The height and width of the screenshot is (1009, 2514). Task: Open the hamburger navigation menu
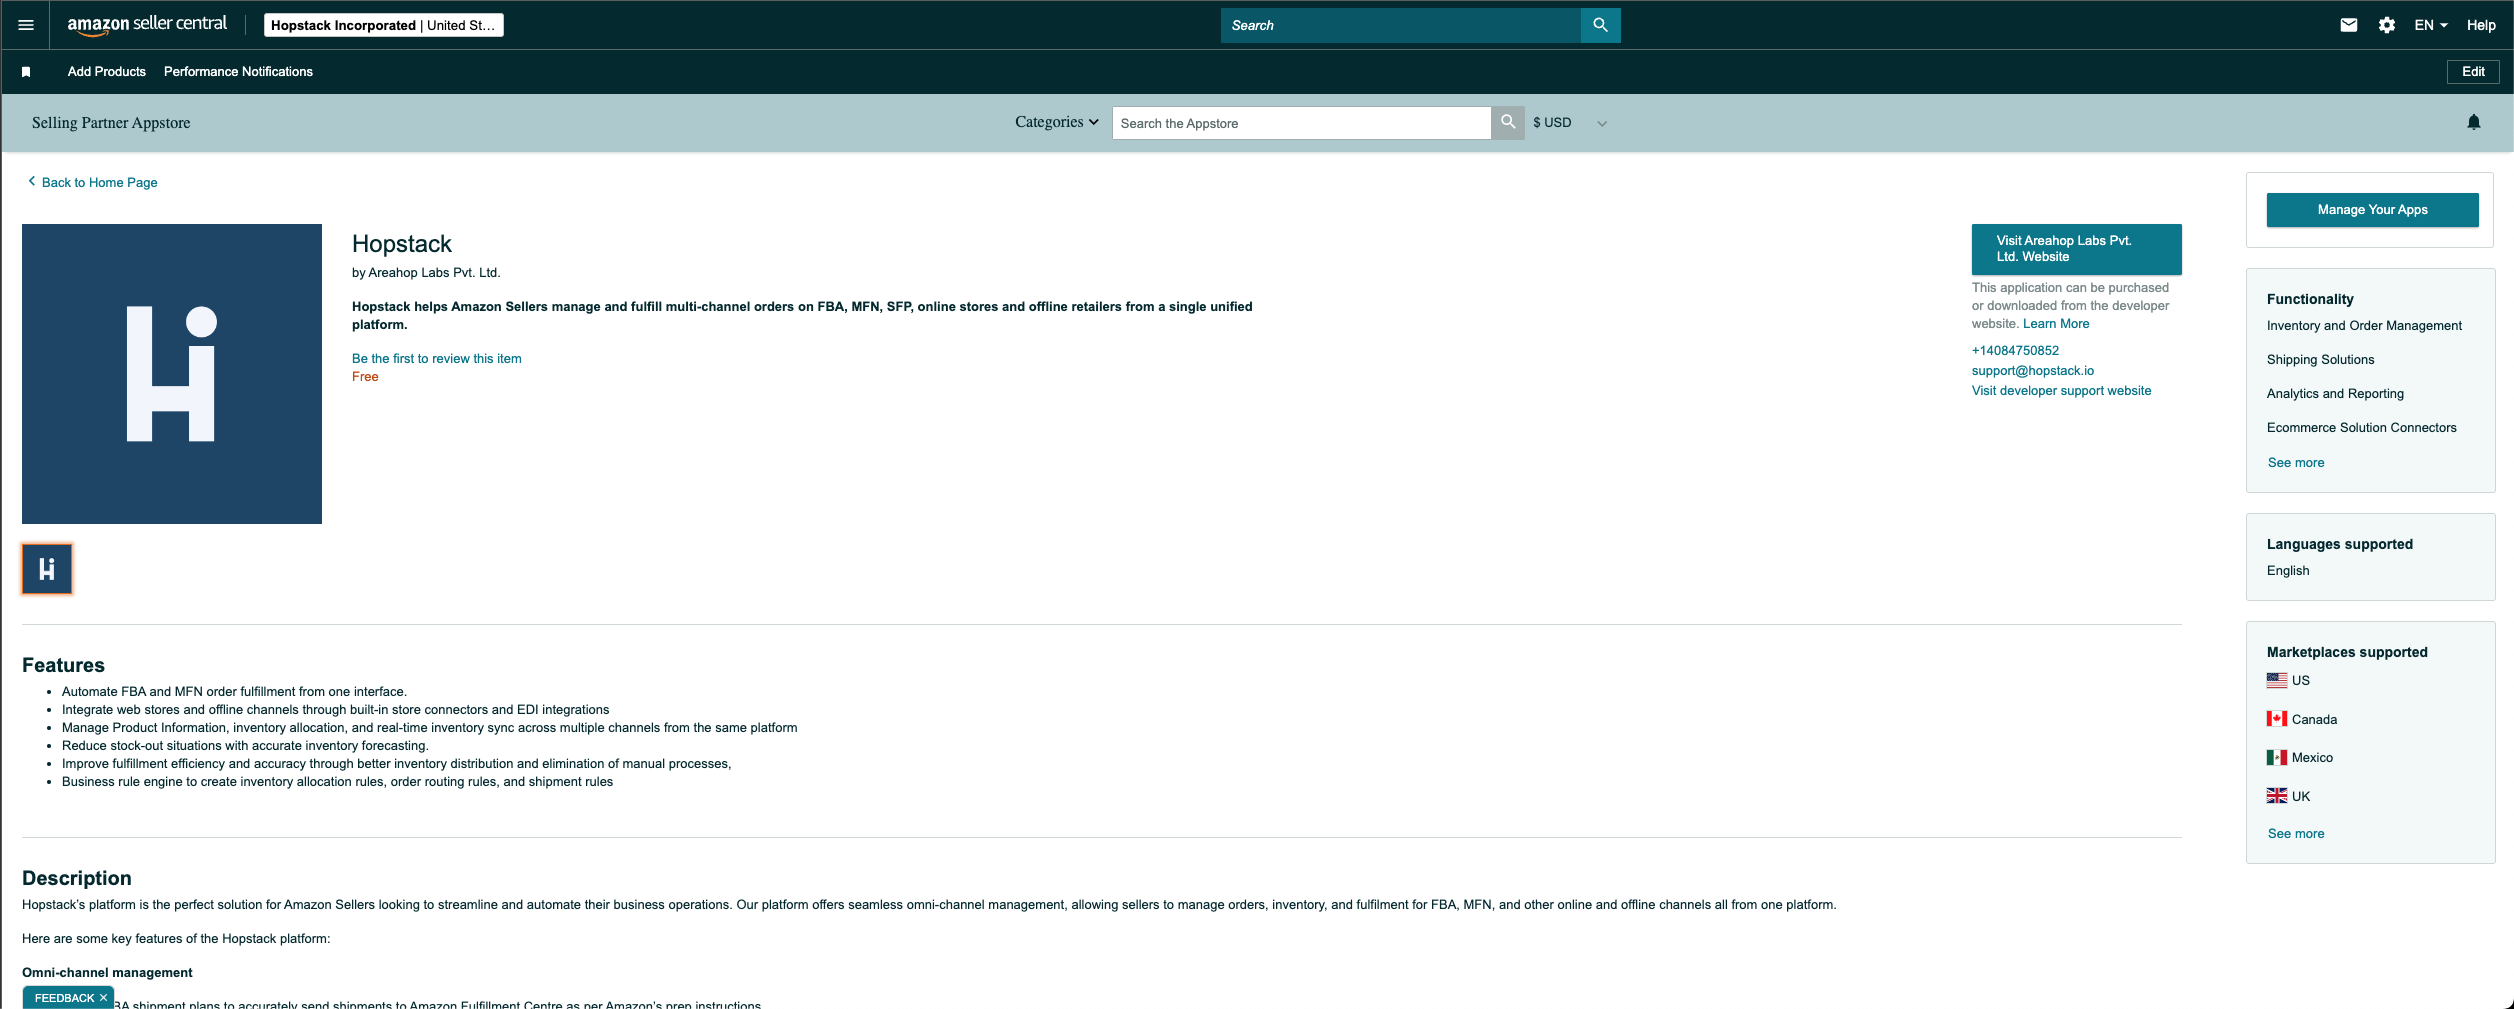click(x=26, y=25)
